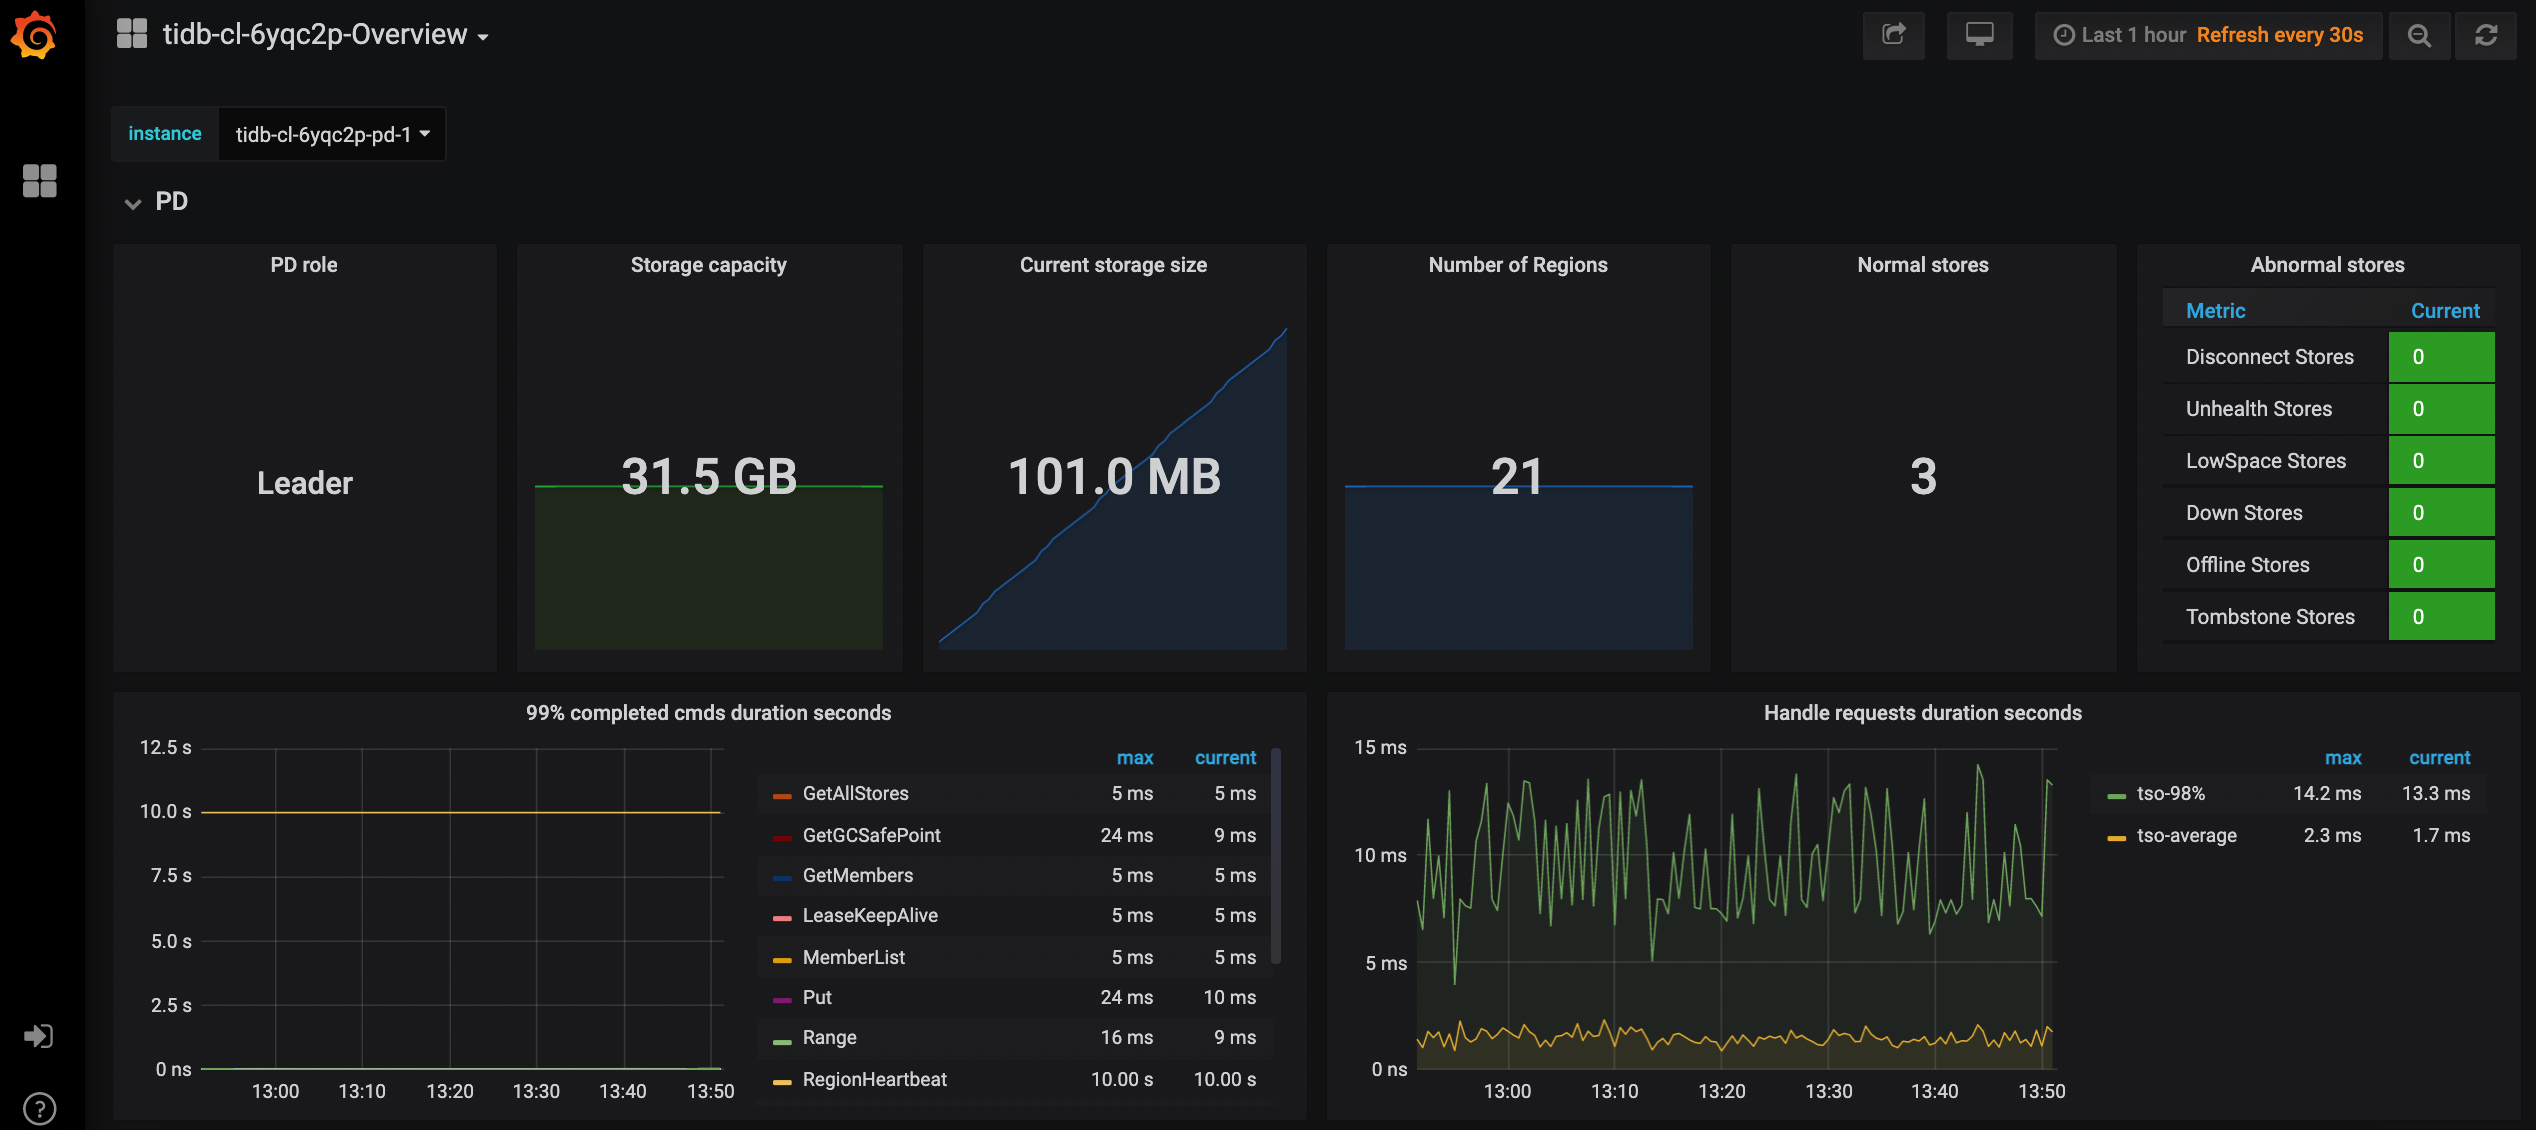Open the help icon in the sidebar
This screenshot has height=1130, width=2536.
click(x=38, y=1108)
